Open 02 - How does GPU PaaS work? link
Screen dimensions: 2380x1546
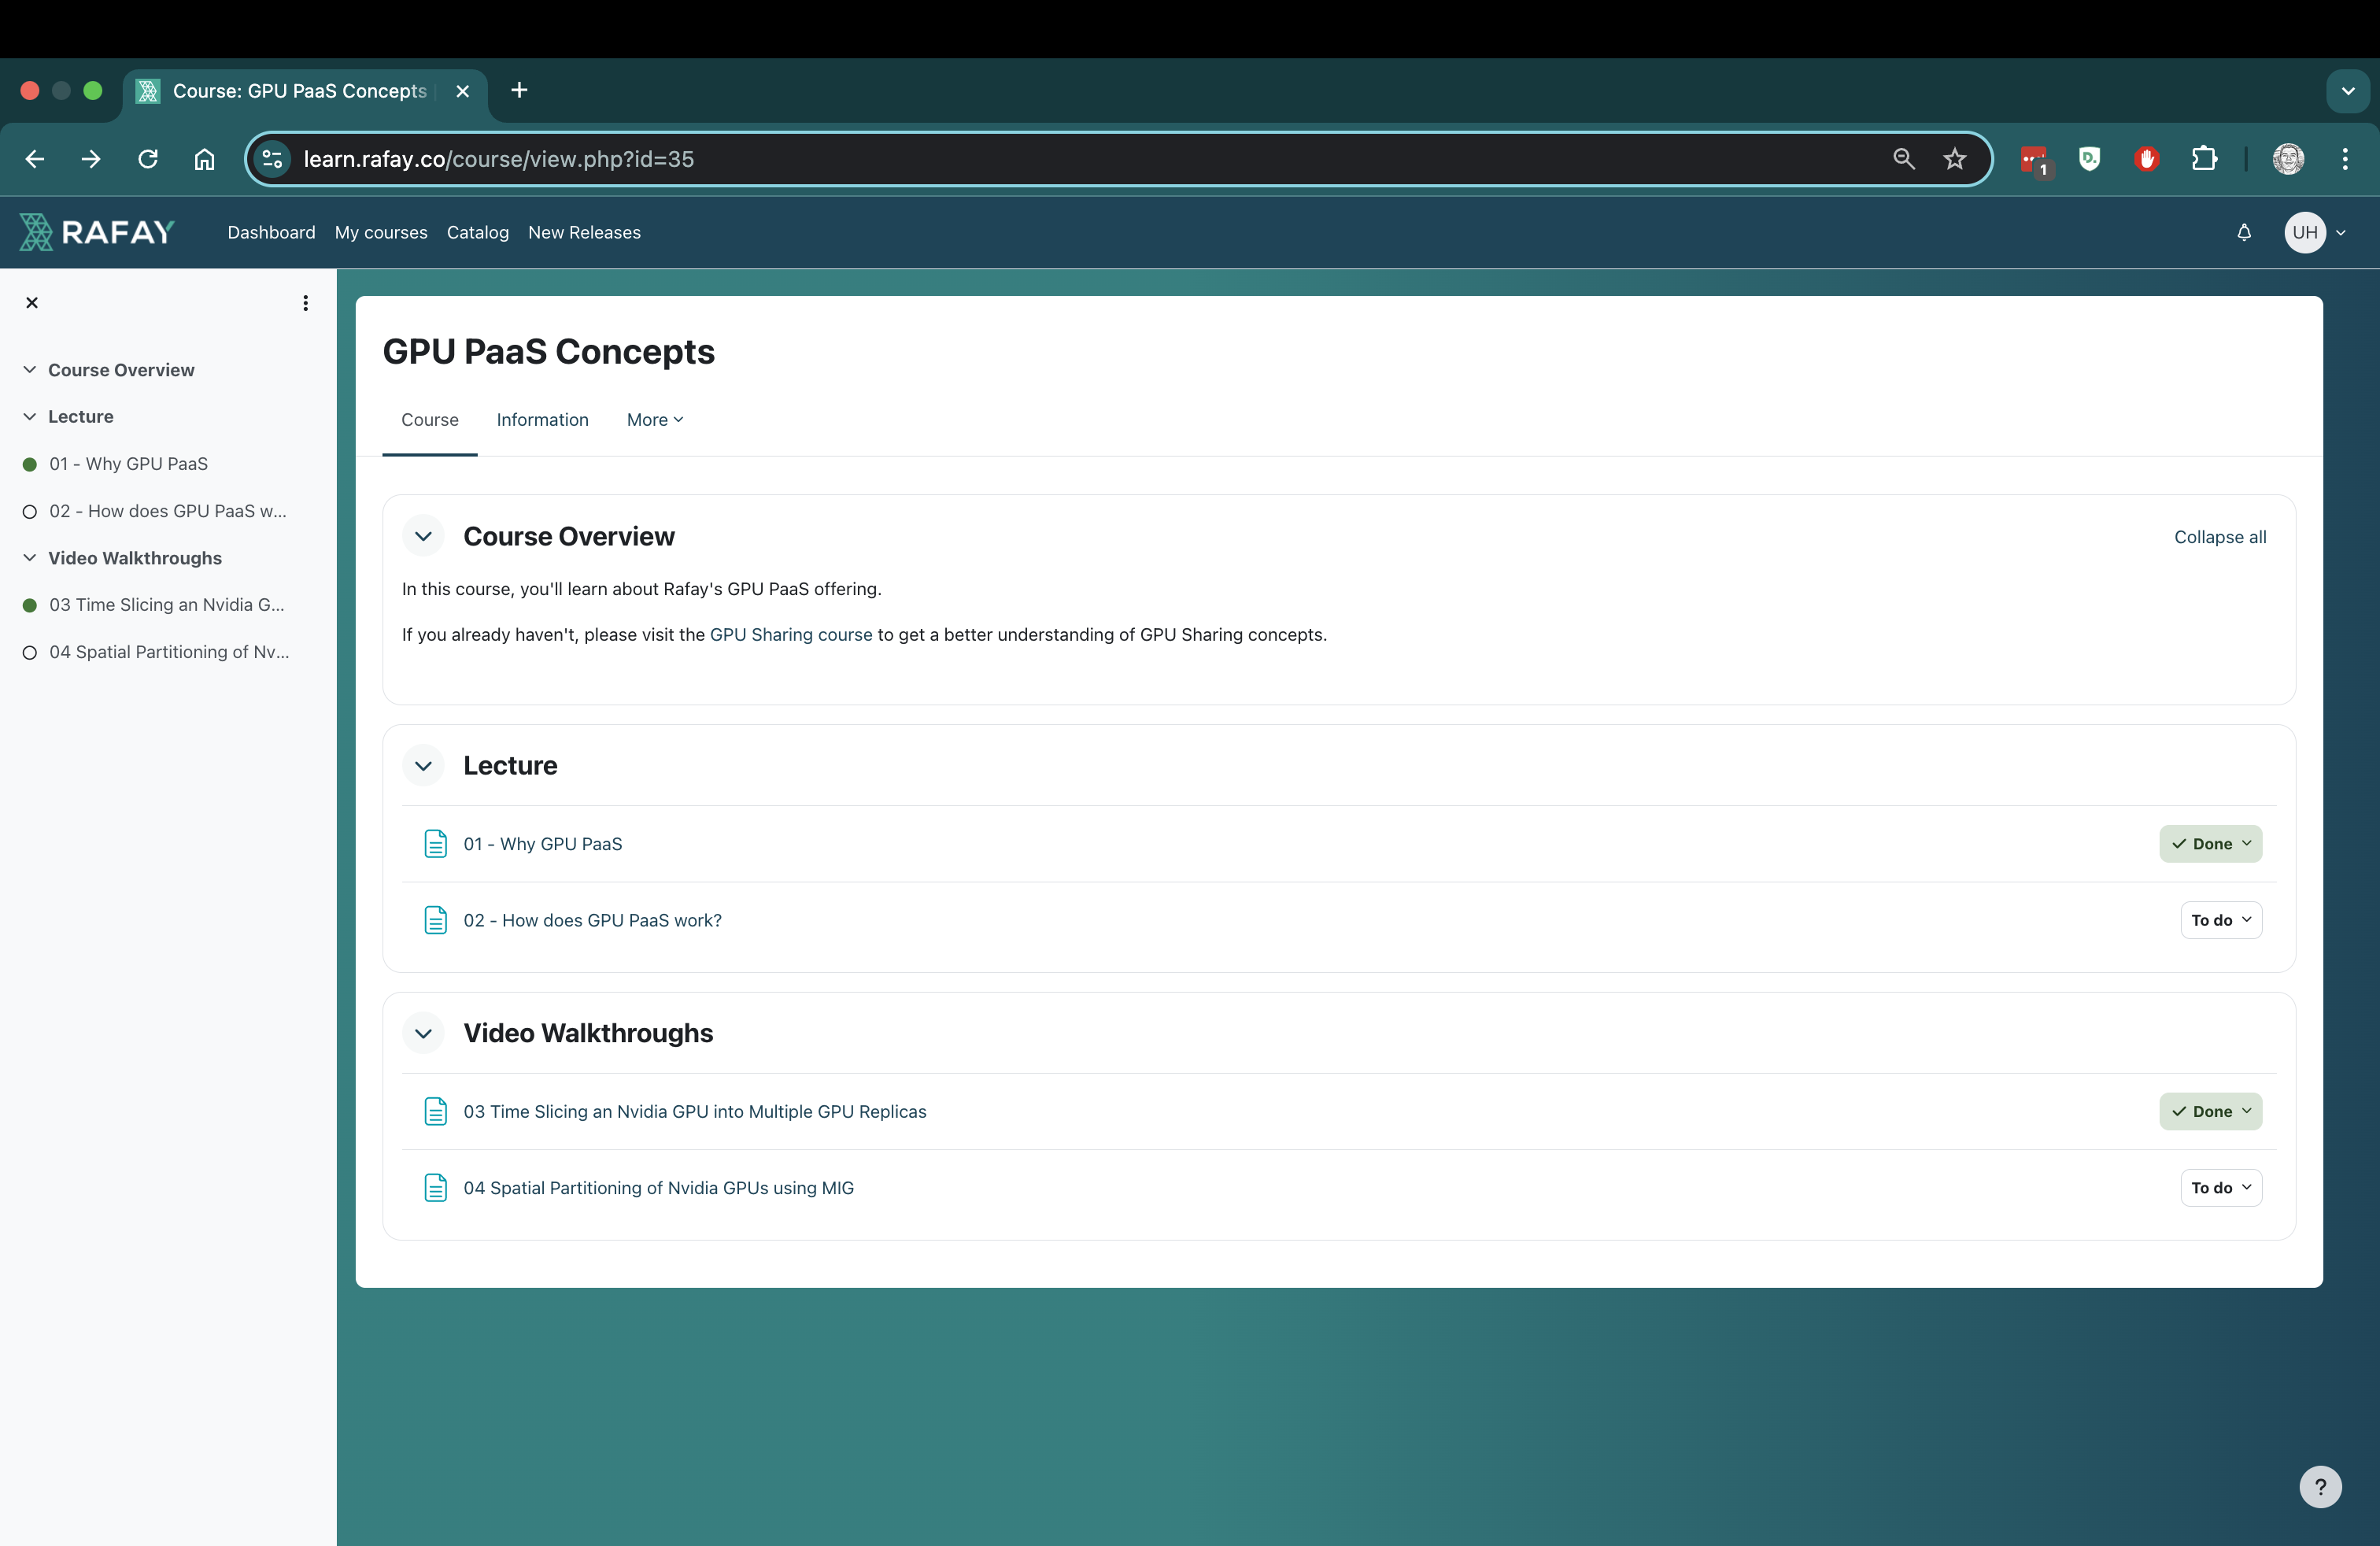click(x=593, y=920)
